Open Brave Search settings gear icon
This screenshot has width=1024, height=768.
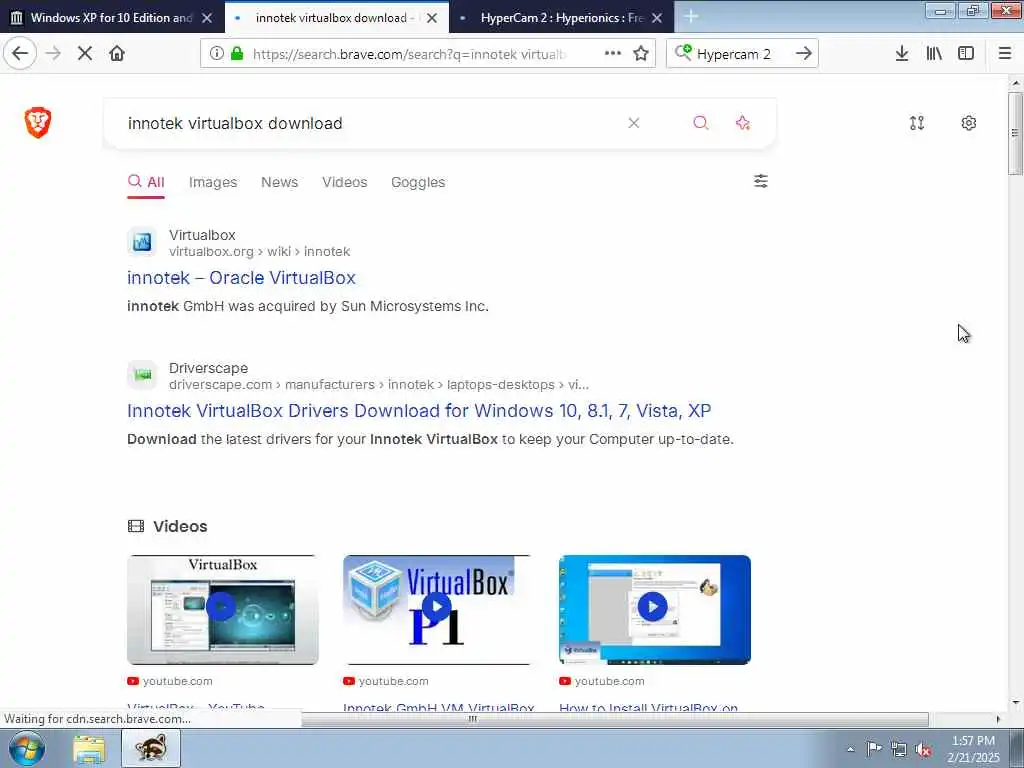point(968,123)
